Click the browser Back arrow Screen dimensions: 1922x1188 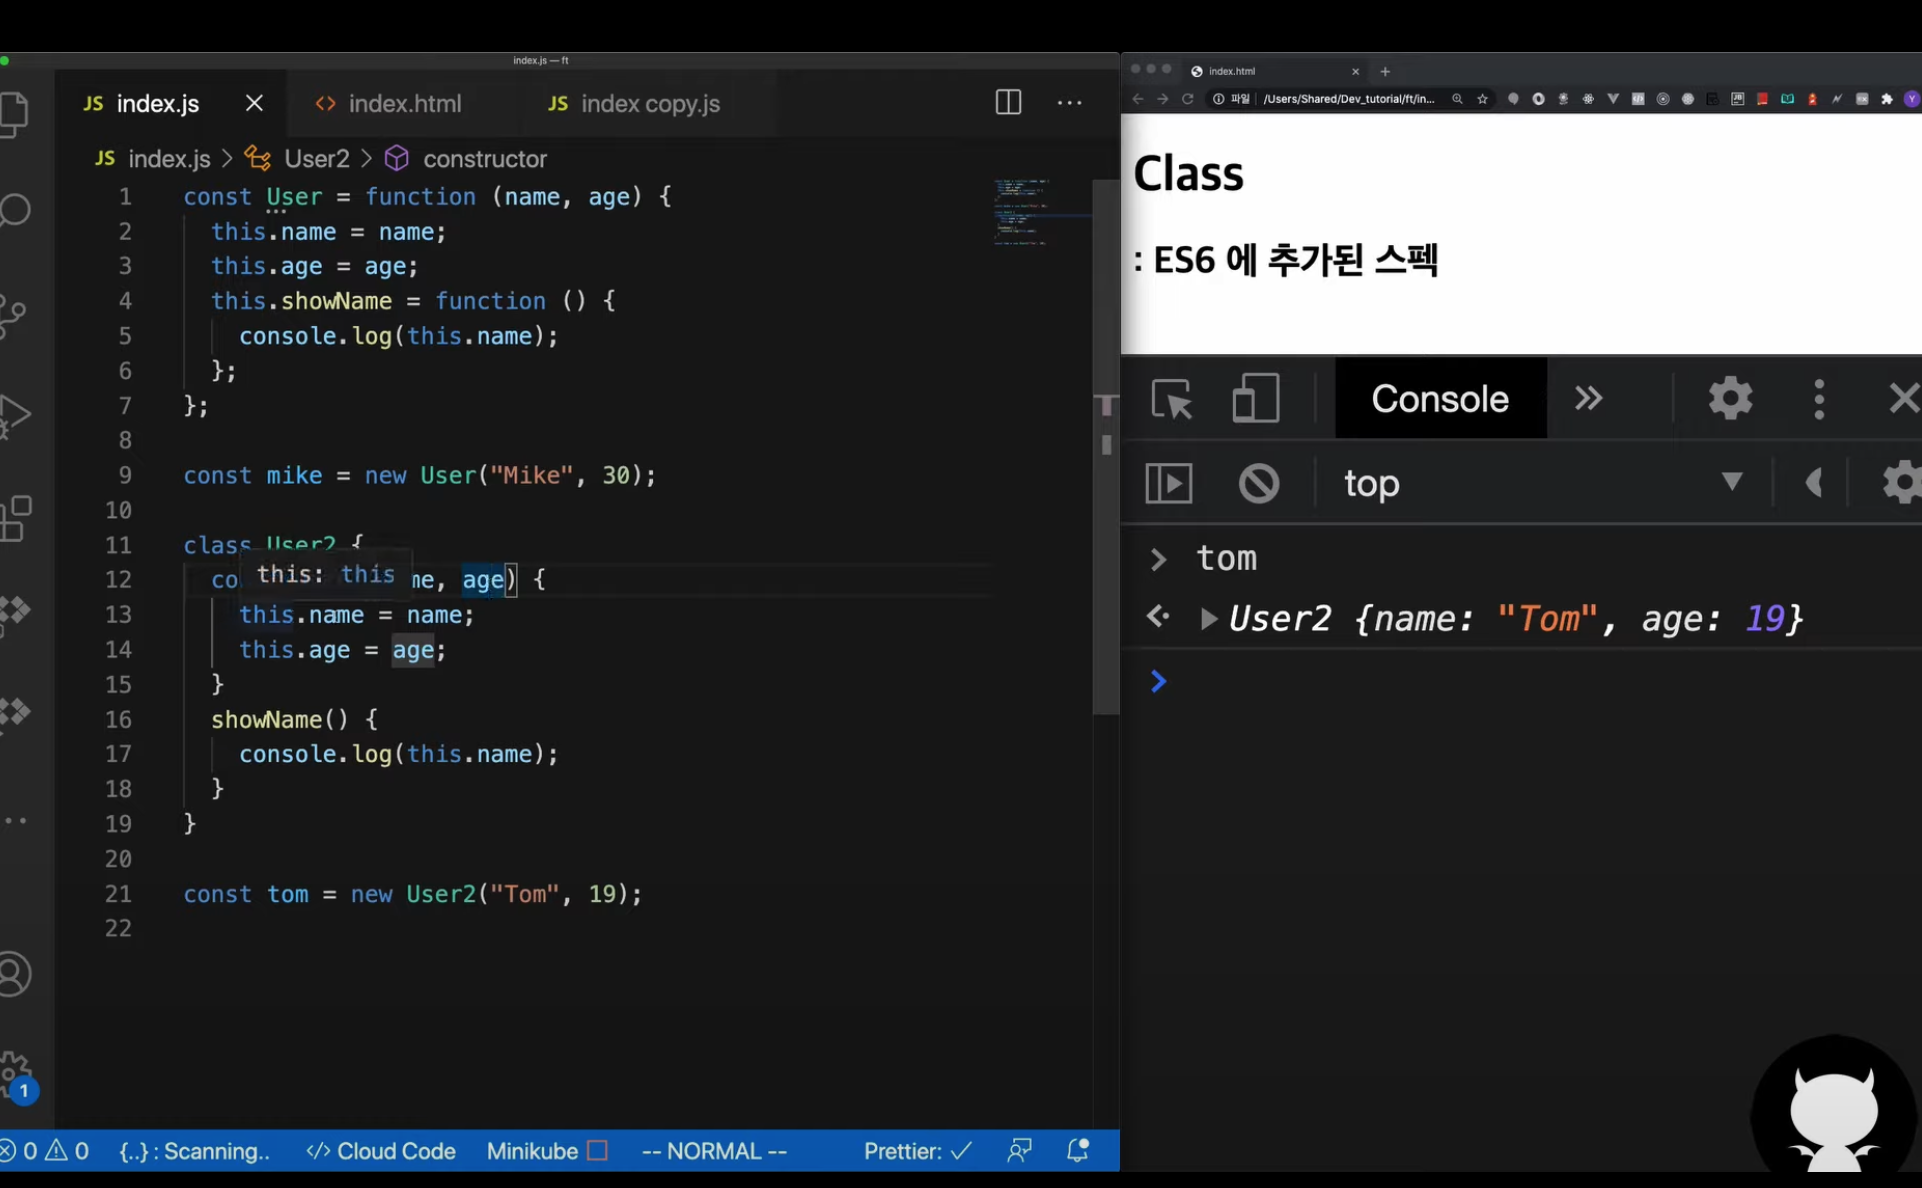tap(1137, 99)
